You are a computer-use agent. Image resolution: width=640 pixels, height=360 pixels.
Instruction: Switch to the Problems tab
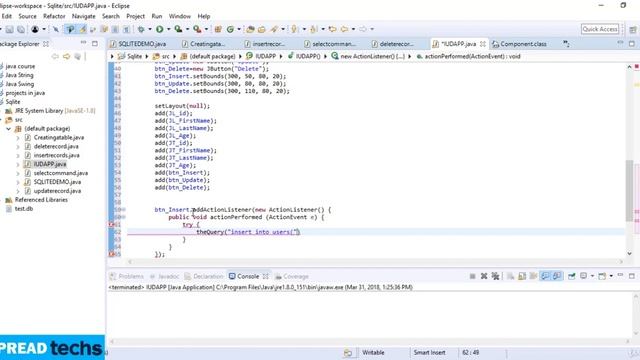point(127,276)
